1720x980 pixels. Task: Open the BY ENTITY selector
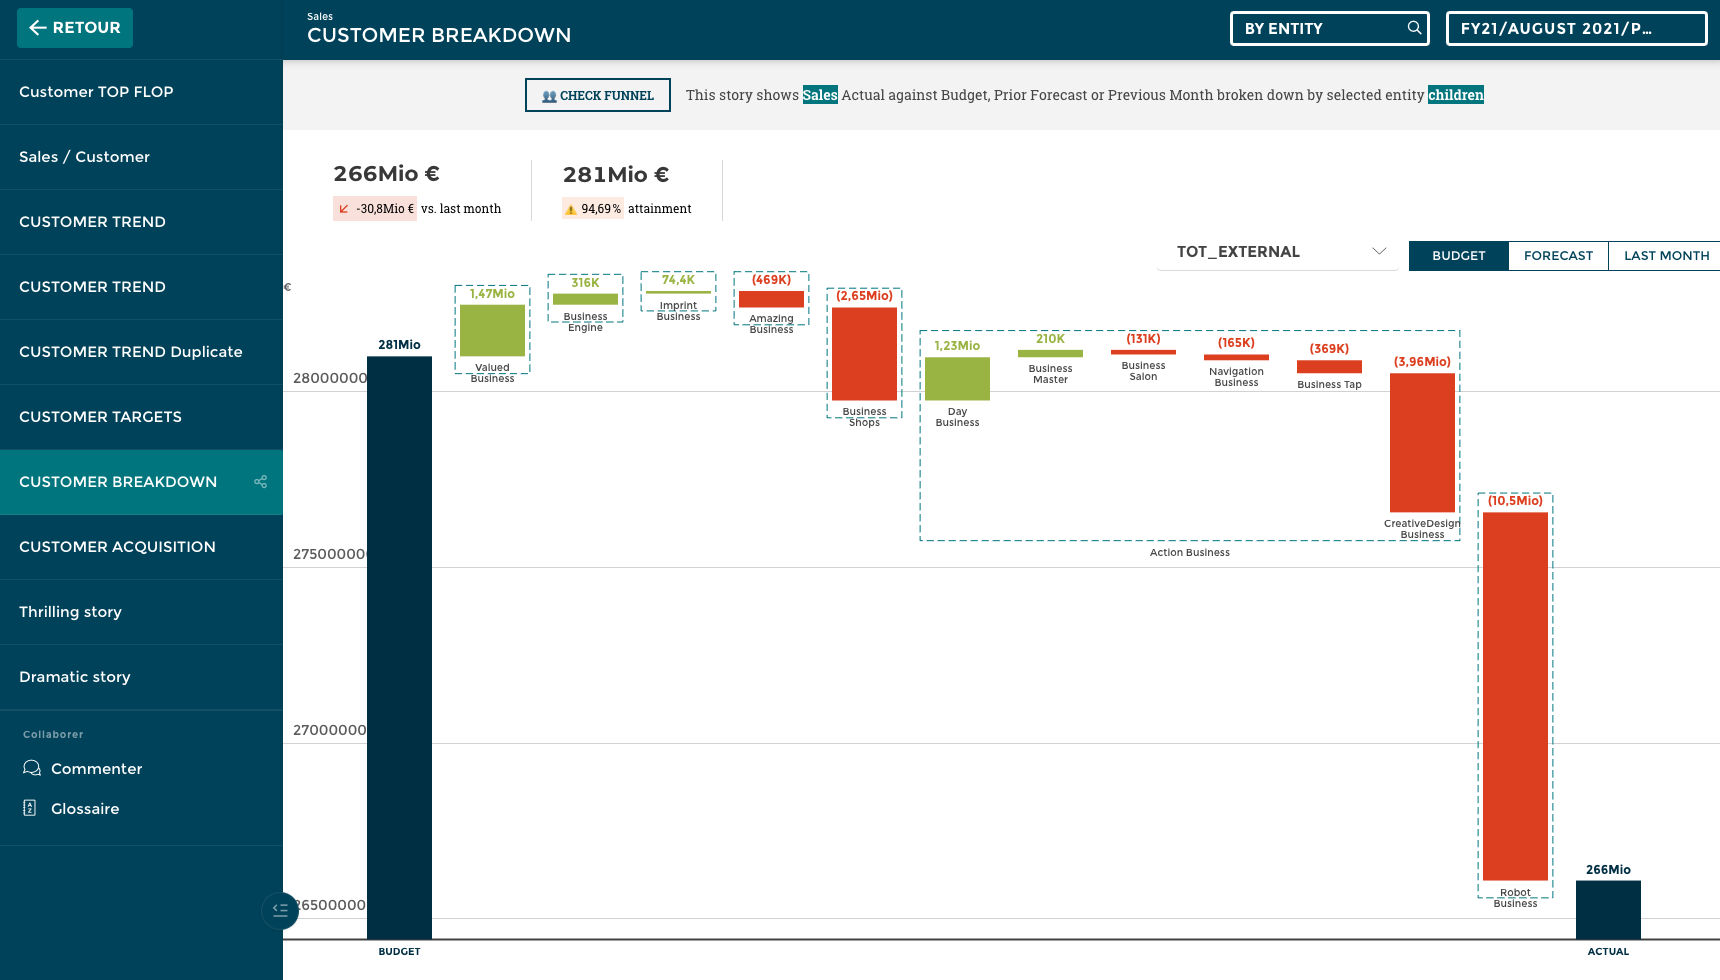click(x=1320, y=28)
